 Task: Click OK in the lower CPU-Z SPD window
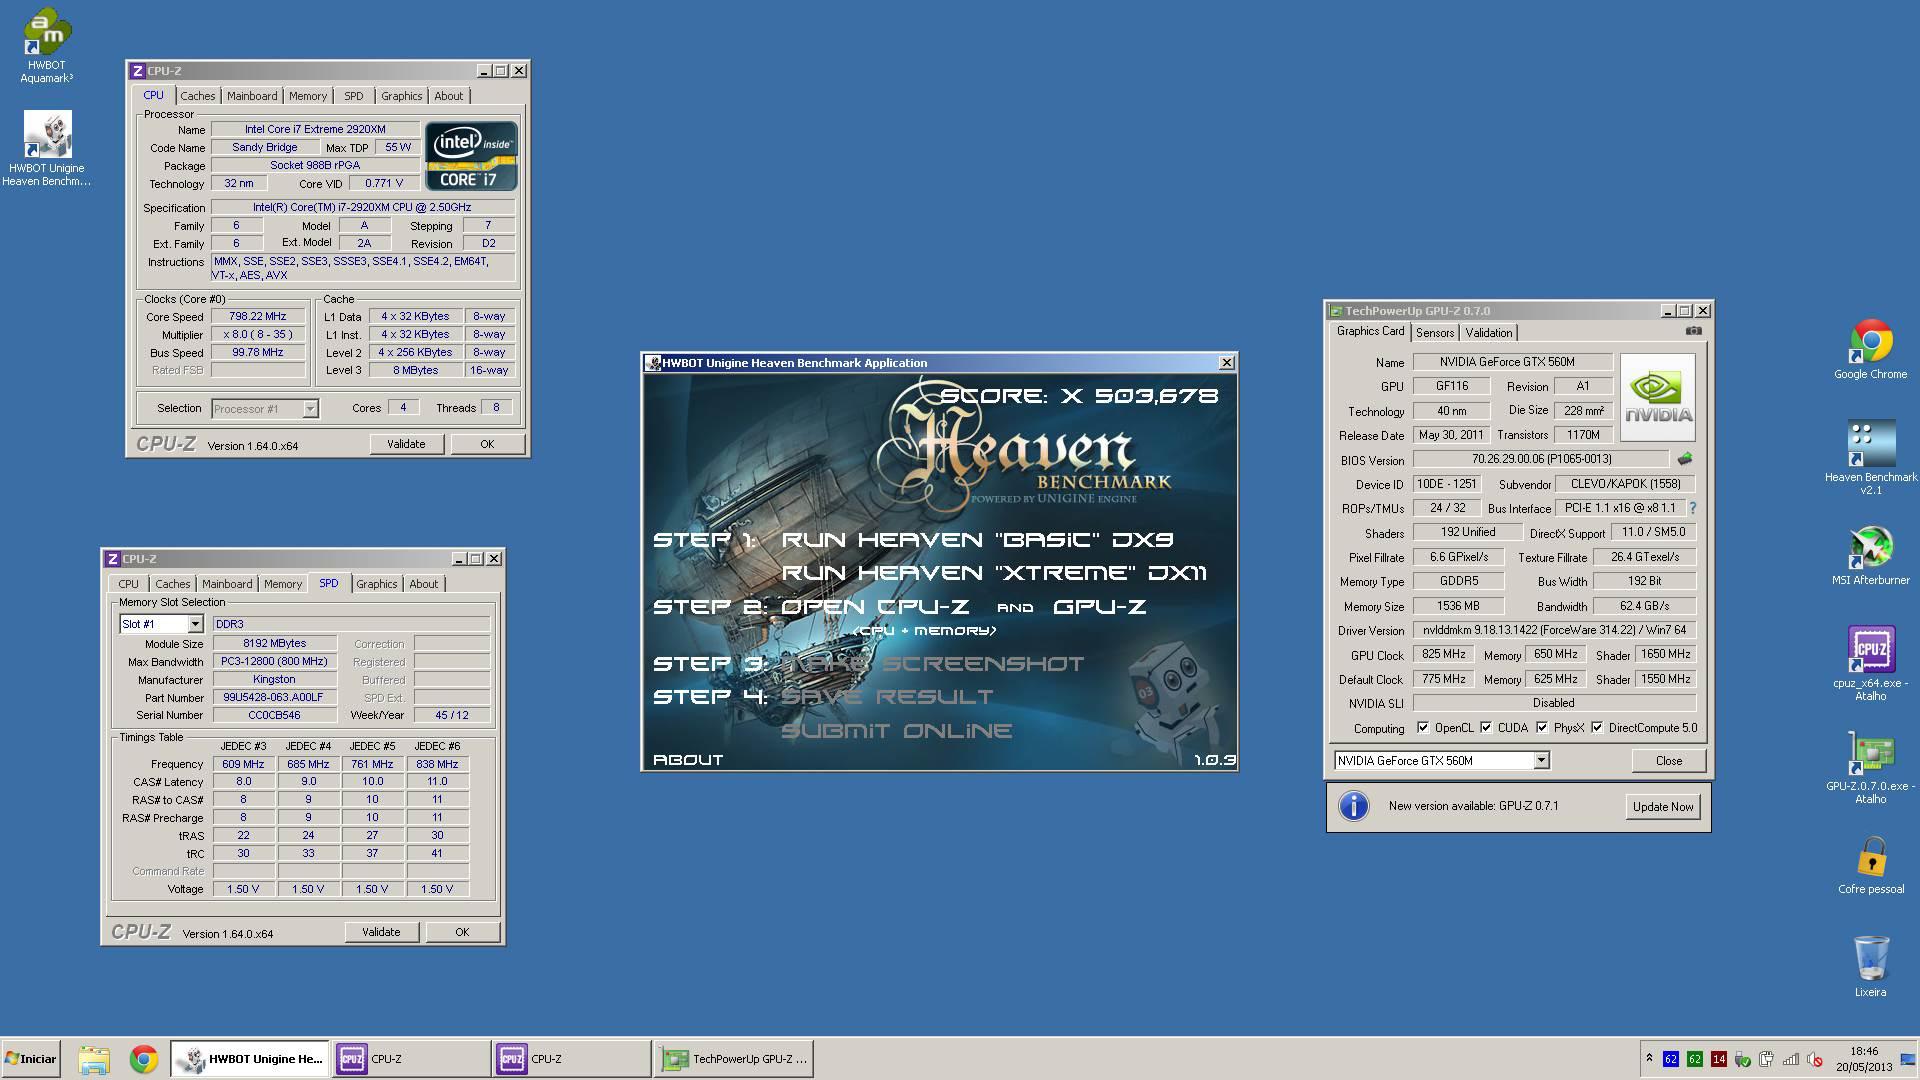click(x=462, y=932)
